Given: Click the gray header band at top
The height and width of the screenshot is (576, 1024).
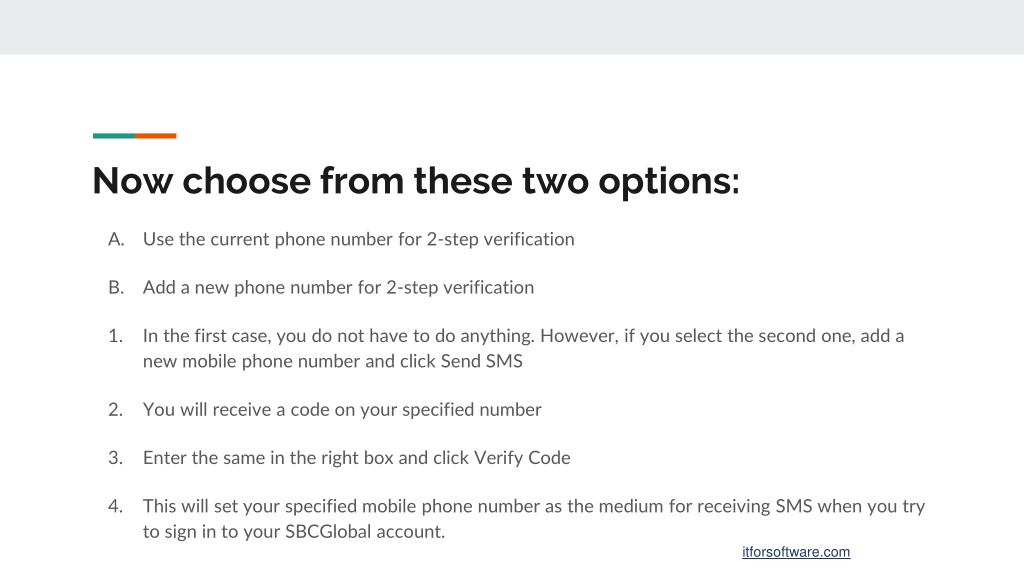Looking at the screenshot, I should 512,27.
